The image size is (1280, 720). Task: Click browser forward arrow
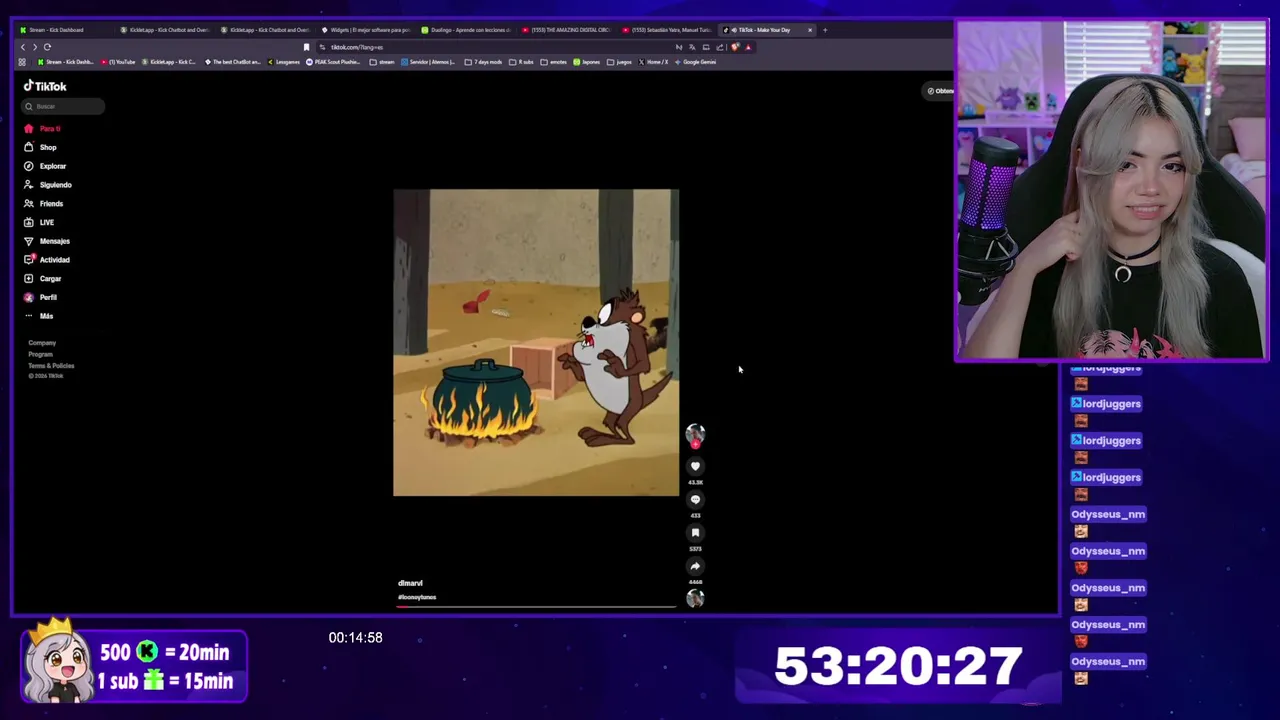click(35, 47)
